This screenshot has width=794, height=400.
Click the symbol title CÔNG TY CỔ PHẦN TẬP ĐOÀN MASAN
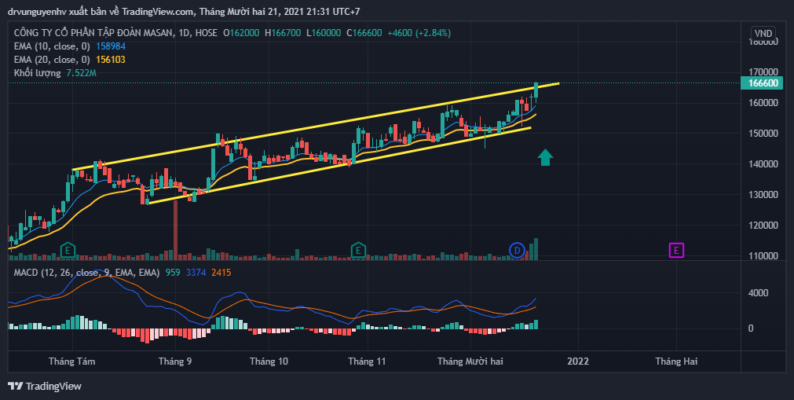point(94,33)
